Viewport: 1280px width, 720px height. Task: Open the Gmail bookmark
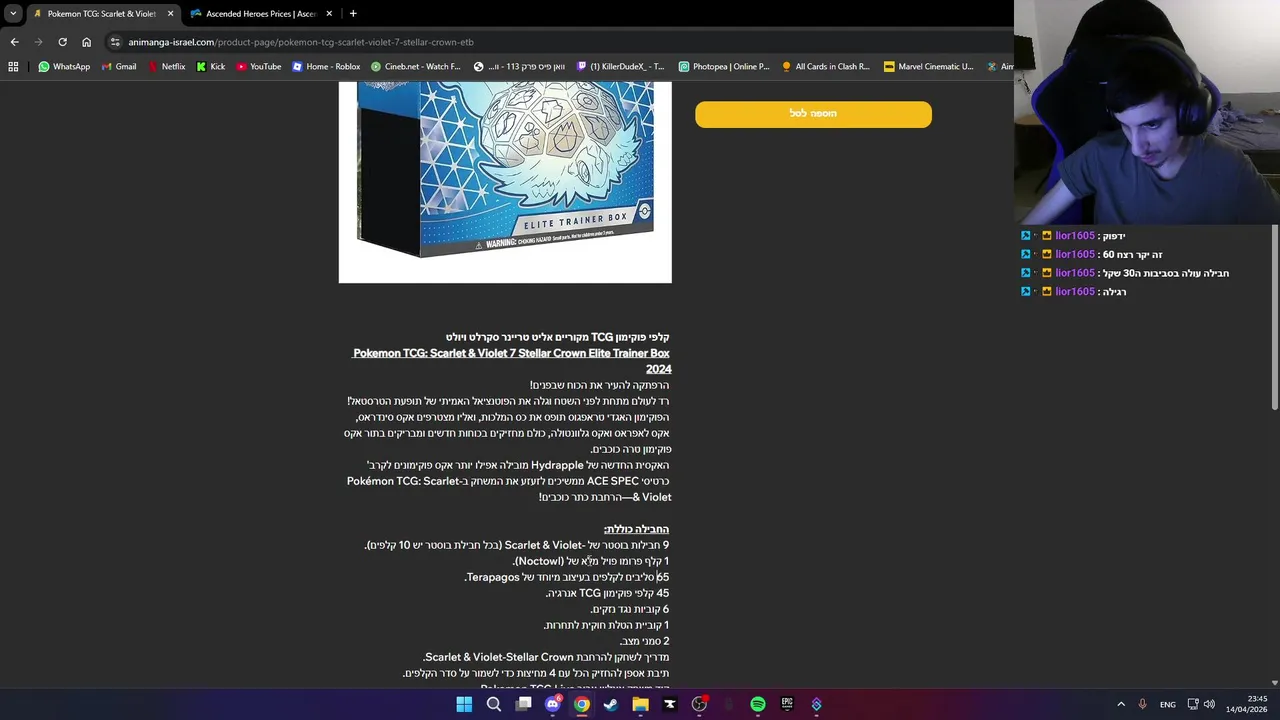point(118,67)
